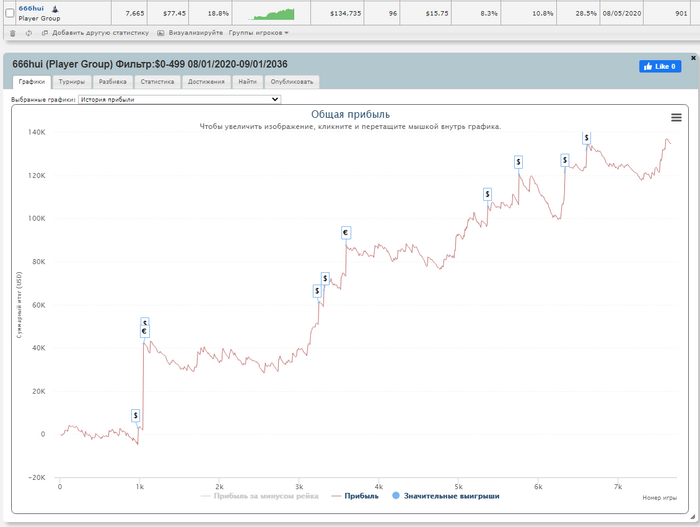
Task: Click the dollar win marker near 1k games
Action: (x=136, y=415)
